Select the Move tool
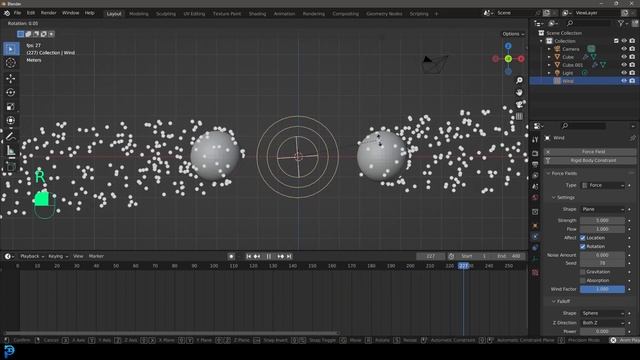 11,78
